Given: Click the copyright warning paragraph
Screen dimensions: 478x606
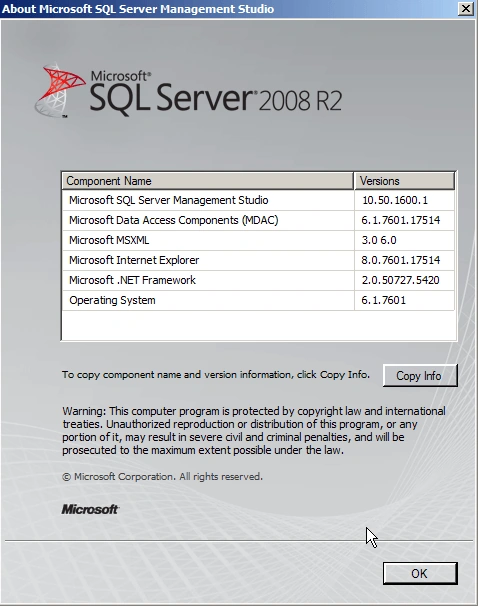Looking at the screenshot, I should [254, 431].
